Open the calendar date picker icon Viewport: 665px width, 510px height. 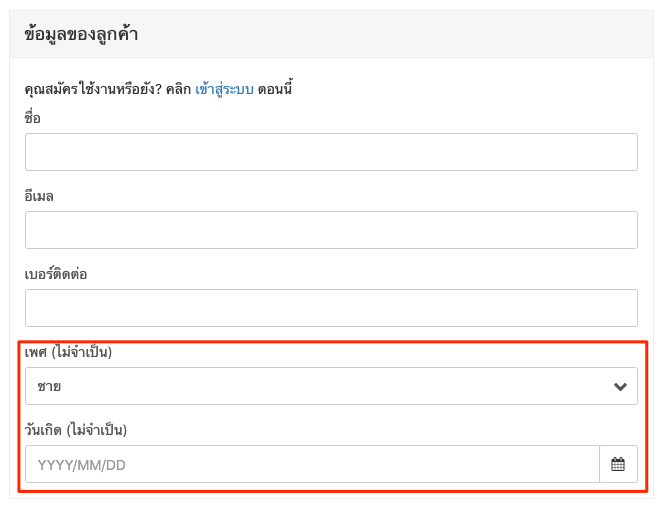(618, 464)
